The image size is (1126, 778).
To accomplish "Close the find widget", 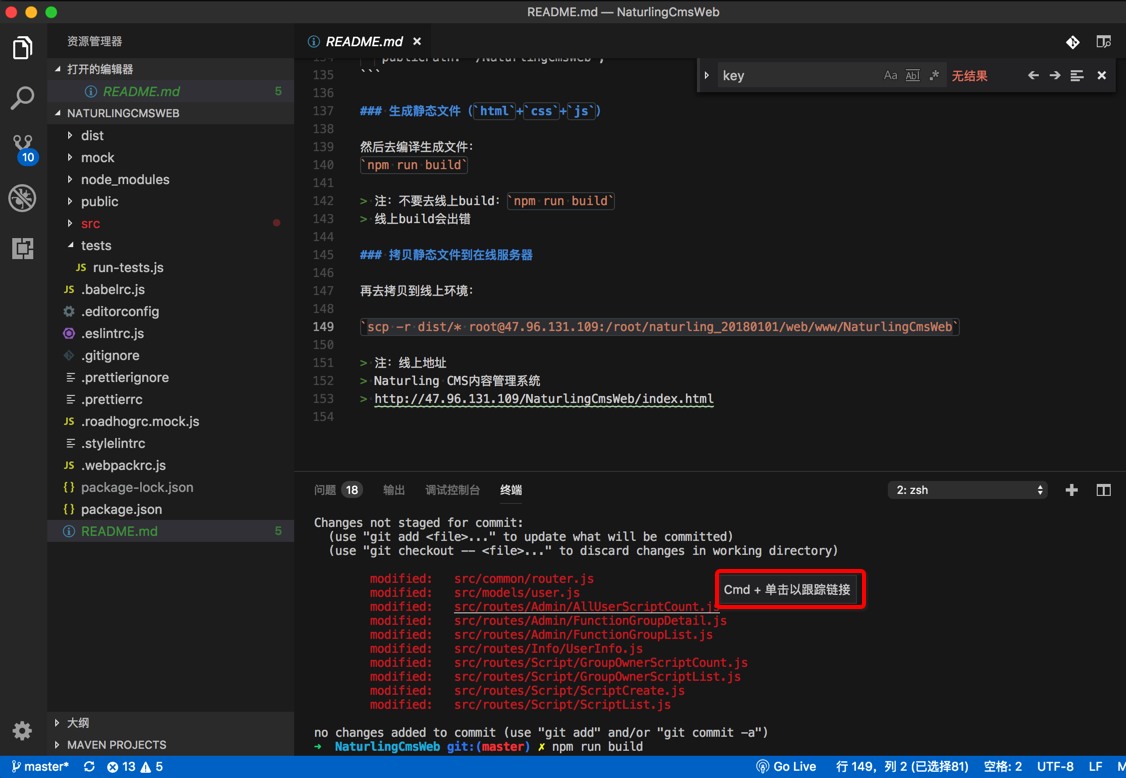I will 1102,75.
